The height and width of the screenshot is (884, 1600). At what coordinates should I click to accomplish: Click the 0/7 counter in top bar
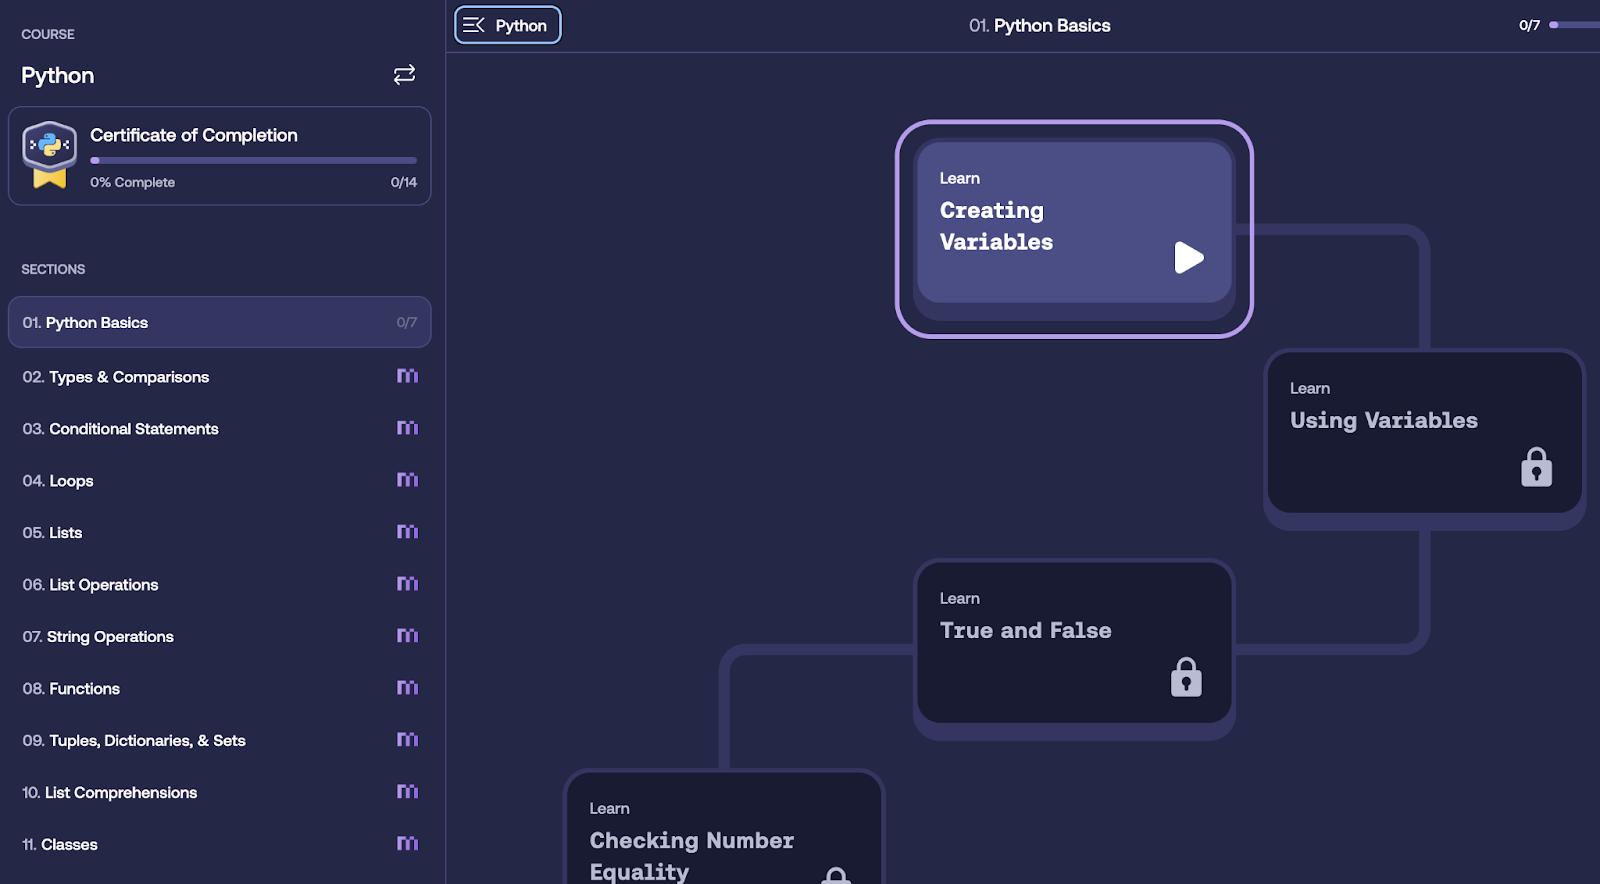(x=1529, y=25)
